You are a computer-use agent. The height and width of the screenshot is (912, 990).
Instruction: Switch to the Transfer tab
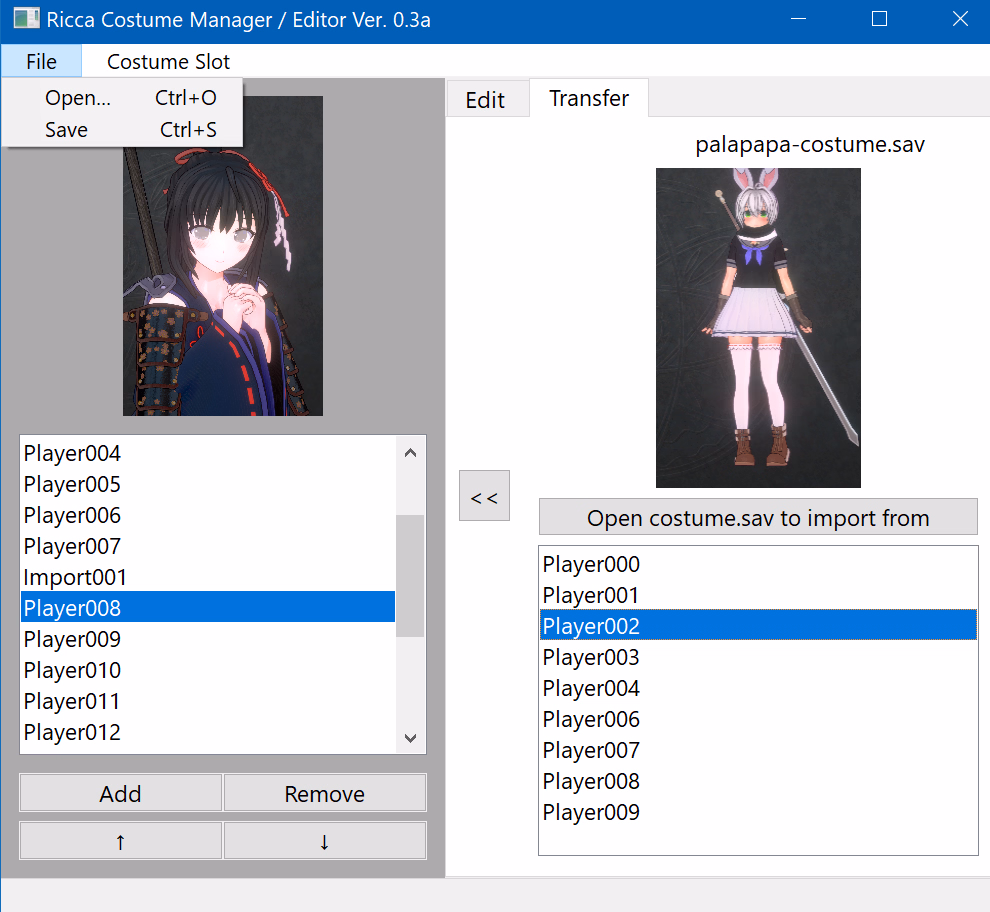coord(589,98)
